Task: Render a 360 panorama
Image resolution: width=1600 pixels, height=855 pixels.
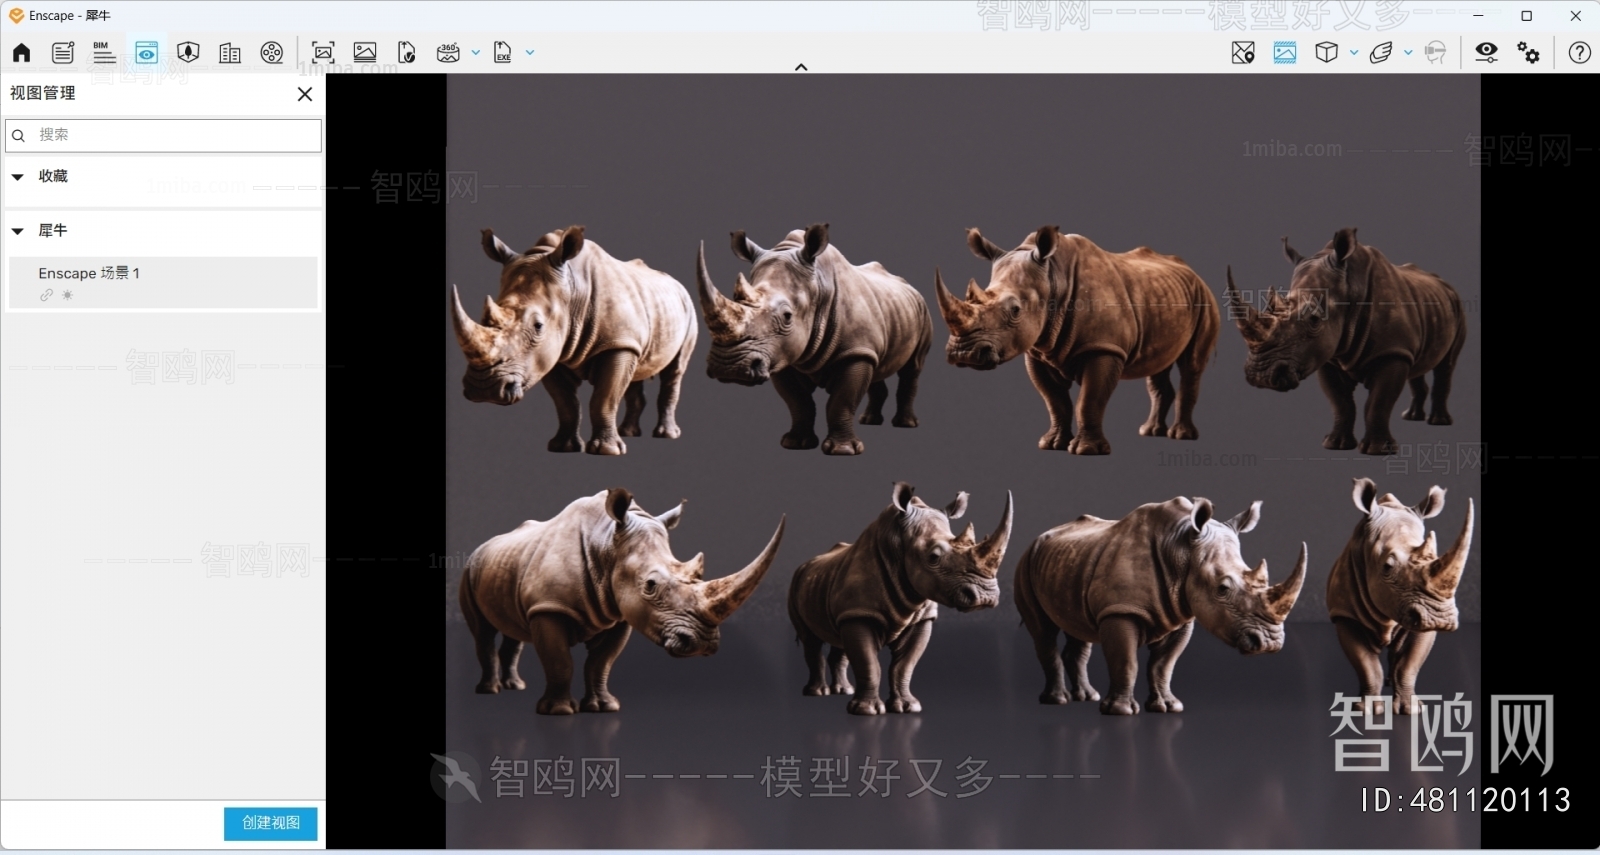Action: 448,53
